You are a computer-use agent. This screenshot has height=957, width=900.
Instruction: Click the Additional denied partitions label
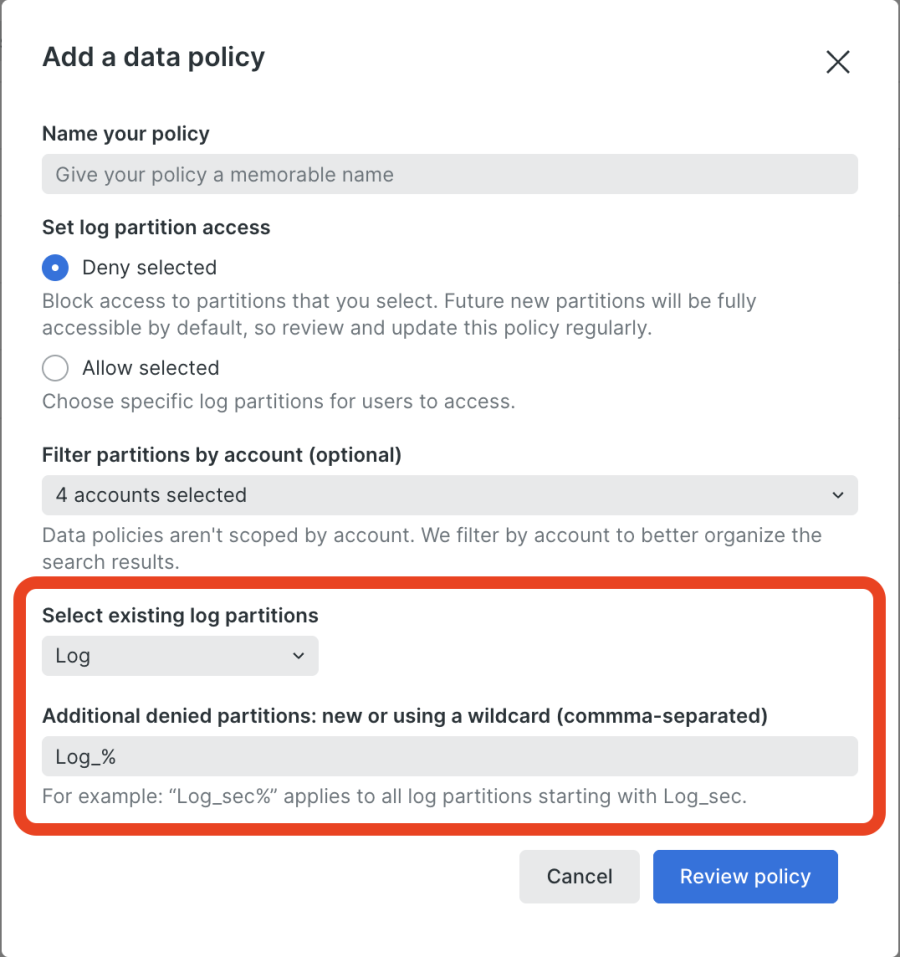[404, 716]
